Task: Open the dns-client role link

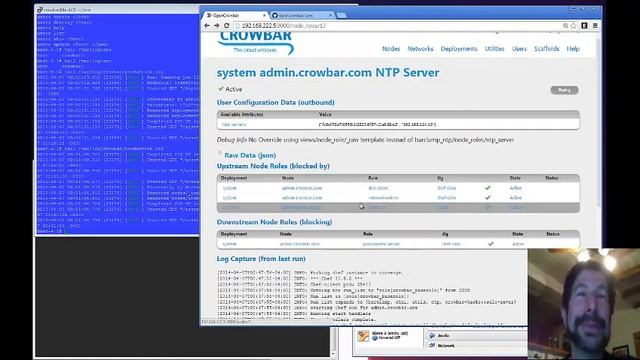Action: tap(378, 188)
